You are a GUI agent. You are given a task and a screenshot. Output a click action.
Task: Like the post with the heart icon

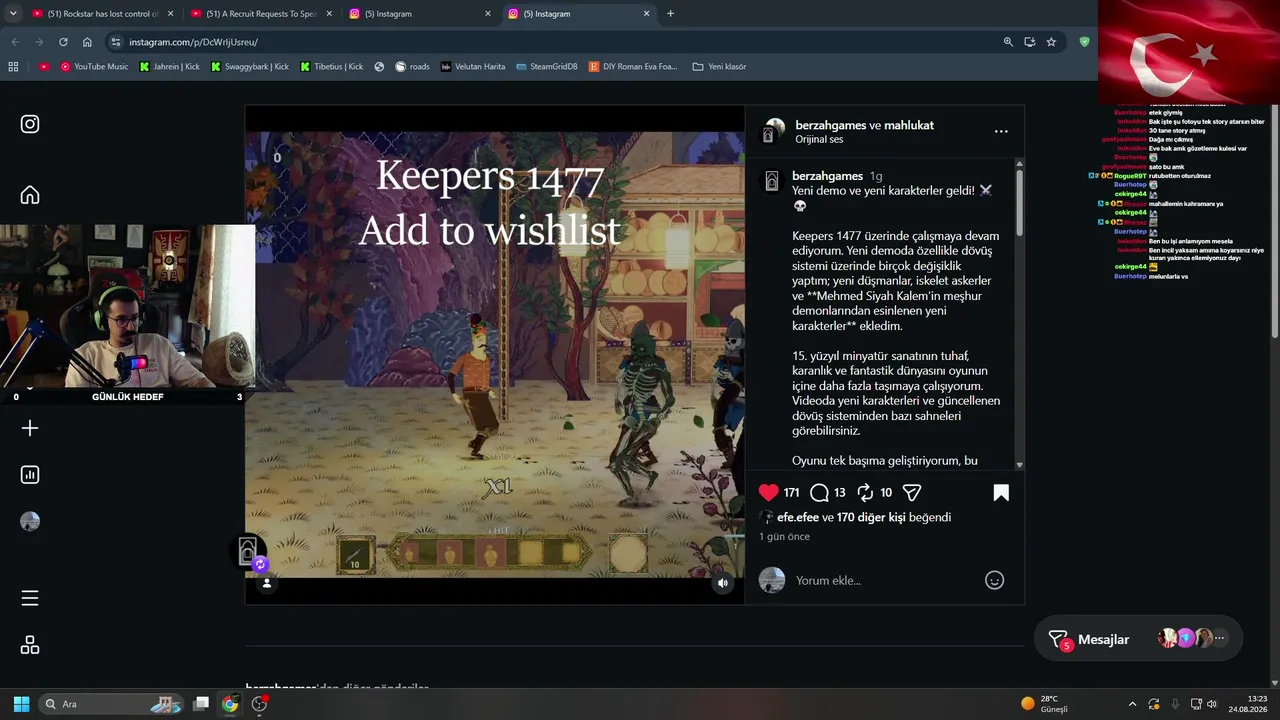768,492
